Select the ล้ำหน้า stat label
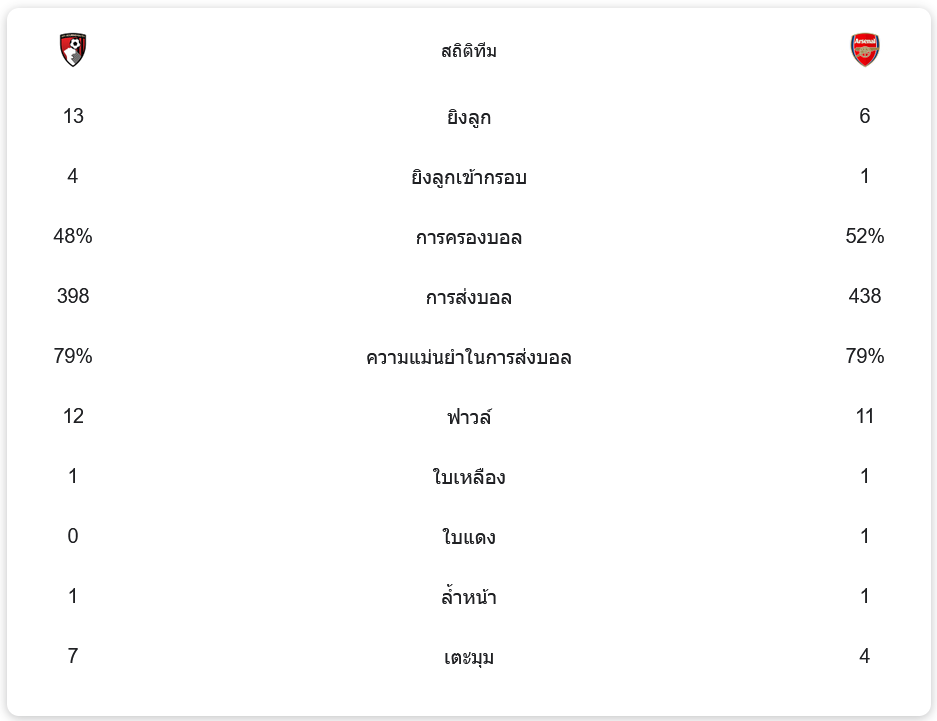The image size is (937, 721). pos(468,597)
